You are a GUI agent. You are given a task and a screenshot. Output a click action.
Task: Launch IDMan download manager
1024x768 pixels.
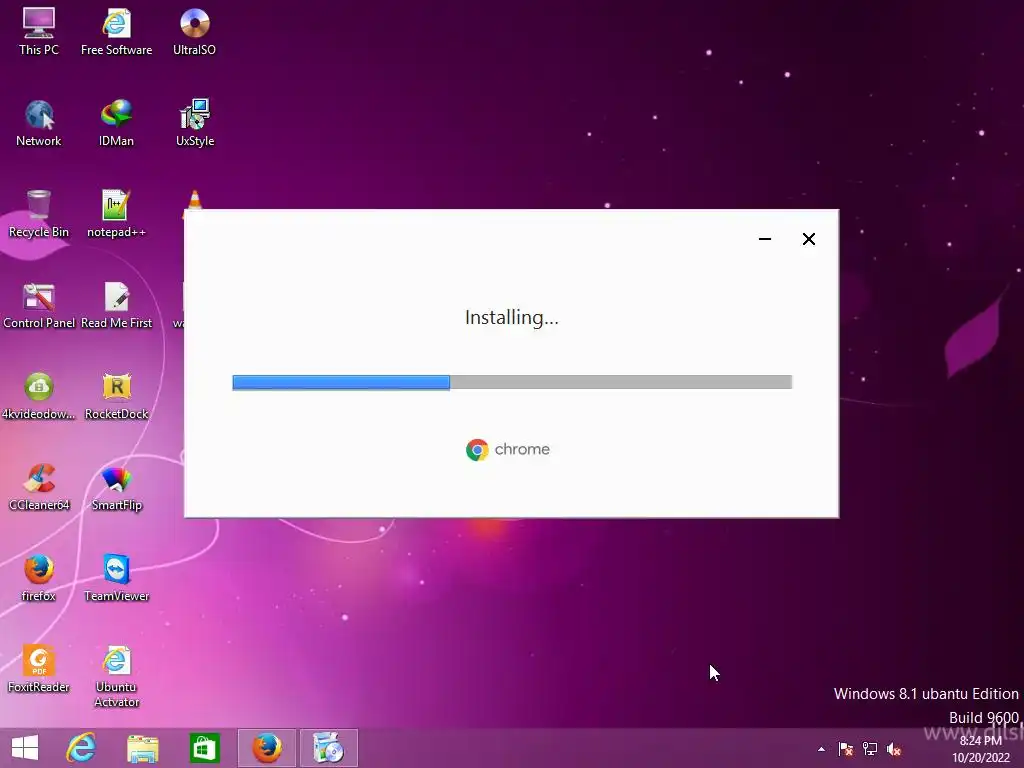click(x=116, y=123)
